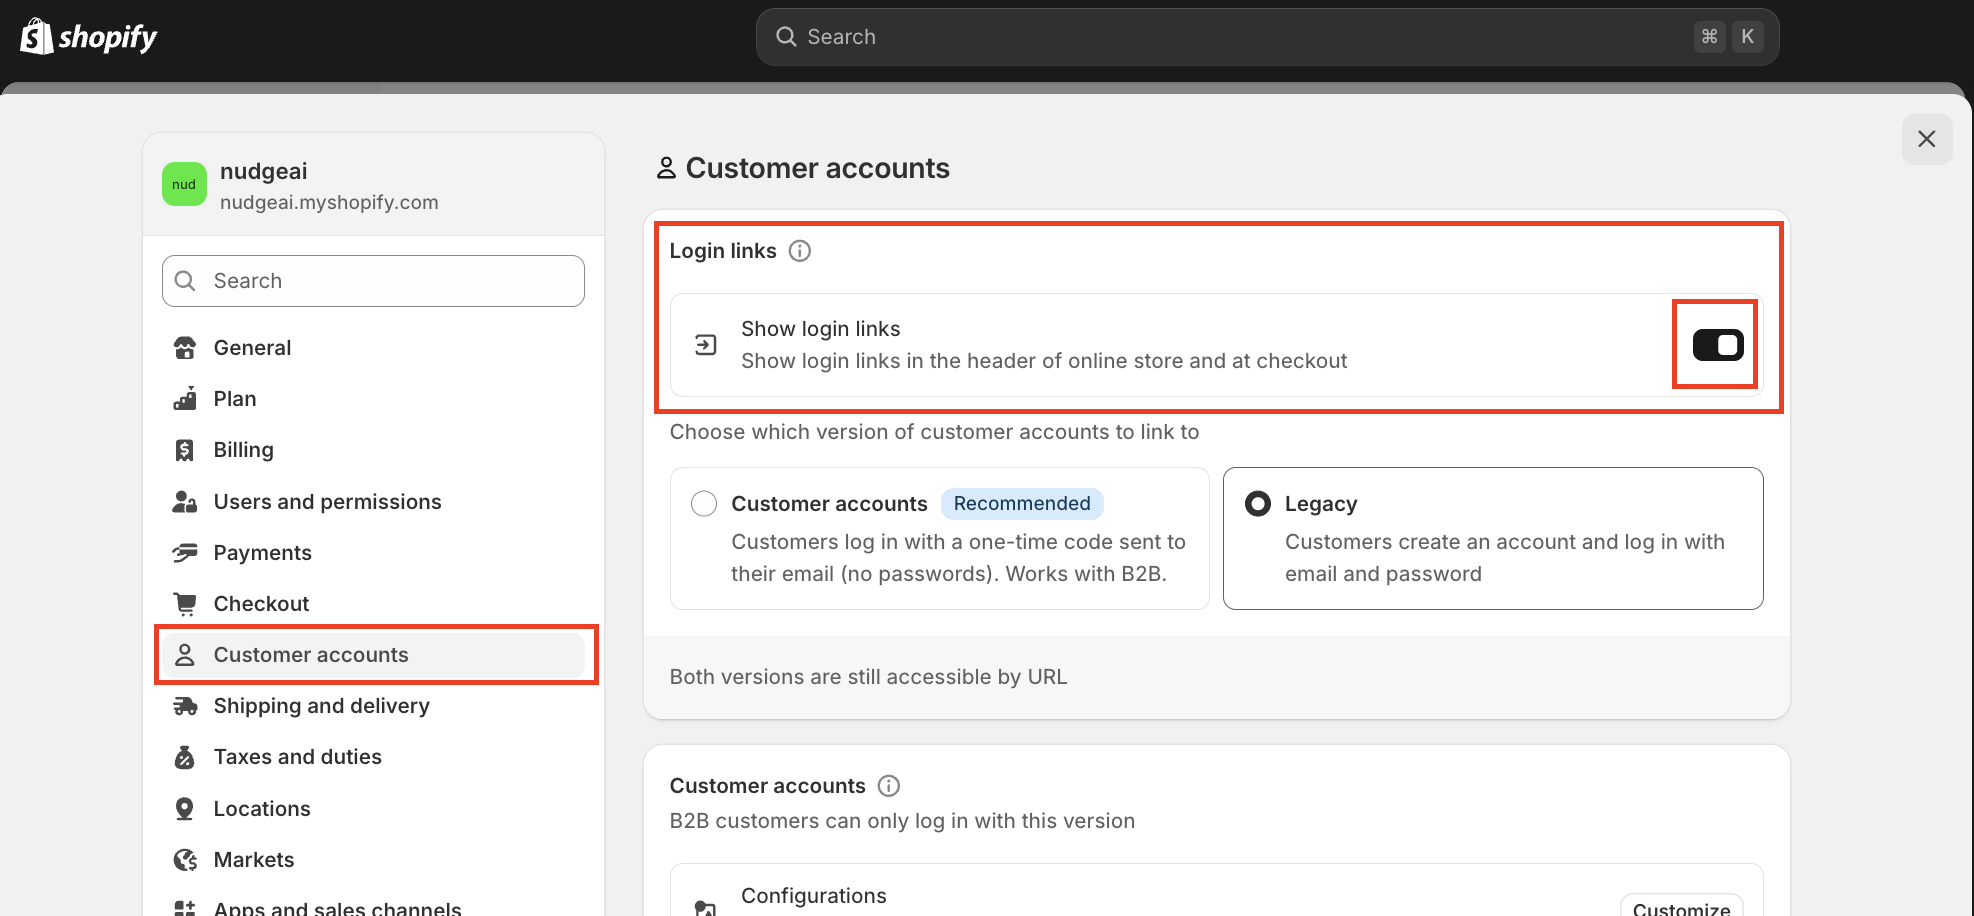
Task: Click the Customize button for Configurations
Action: (1681, 906)
